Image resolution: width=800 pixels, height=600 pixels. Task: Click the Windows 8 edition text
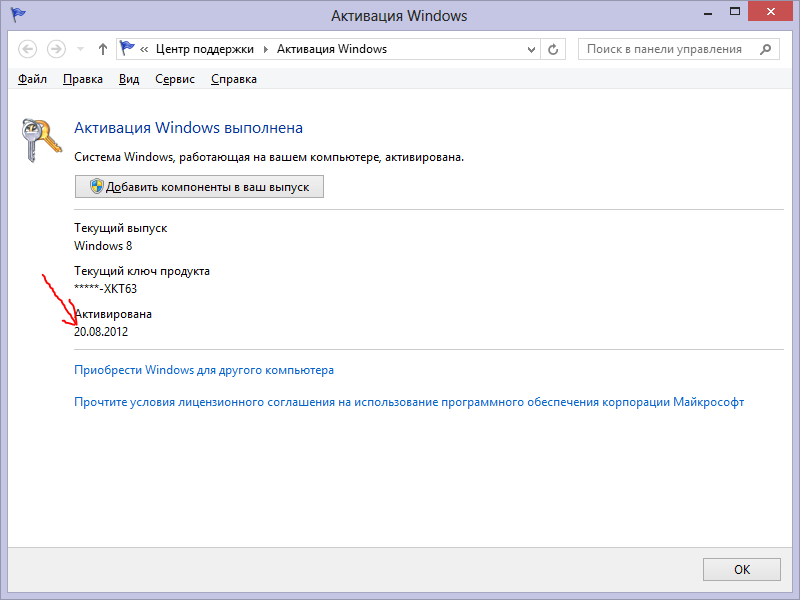103,246
